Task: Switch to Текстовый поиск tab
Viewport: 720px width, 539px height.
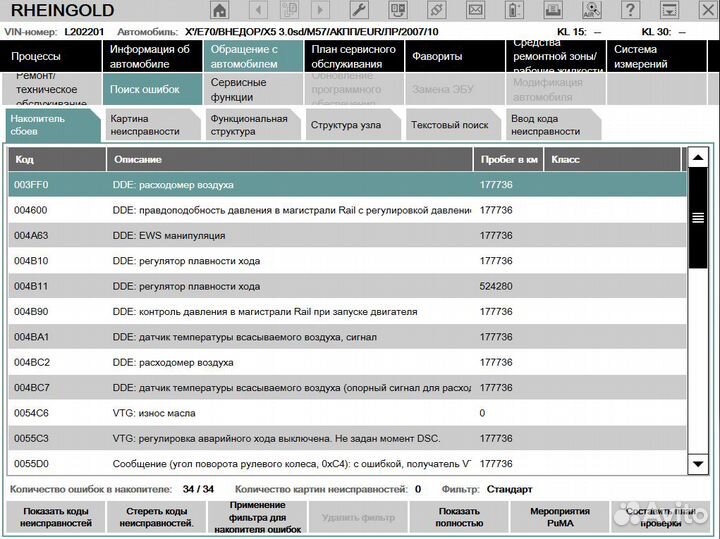Action: [453, 124]
